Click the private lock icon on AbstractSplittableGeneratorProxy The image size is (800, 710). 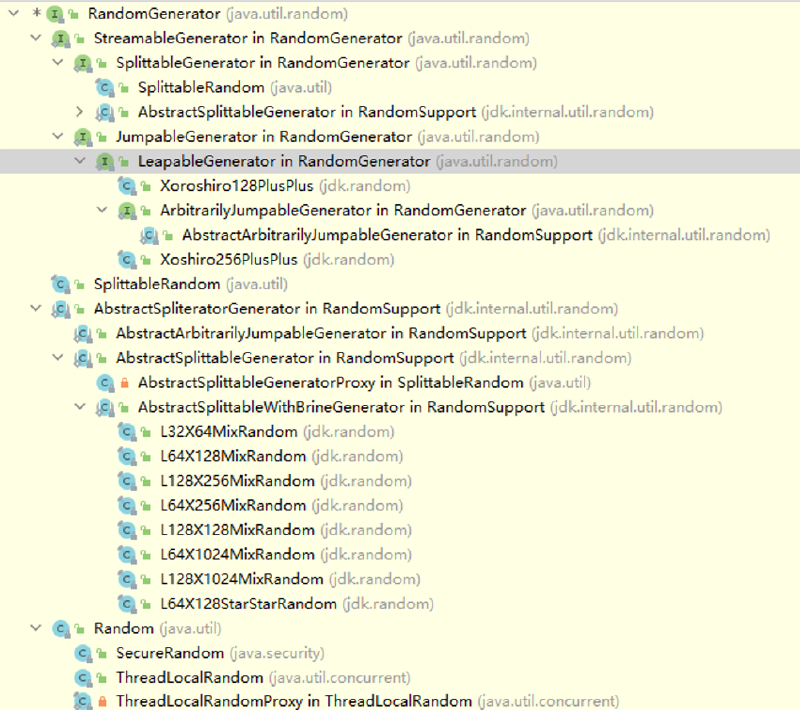pyautogui.click(x=125, y=383)
